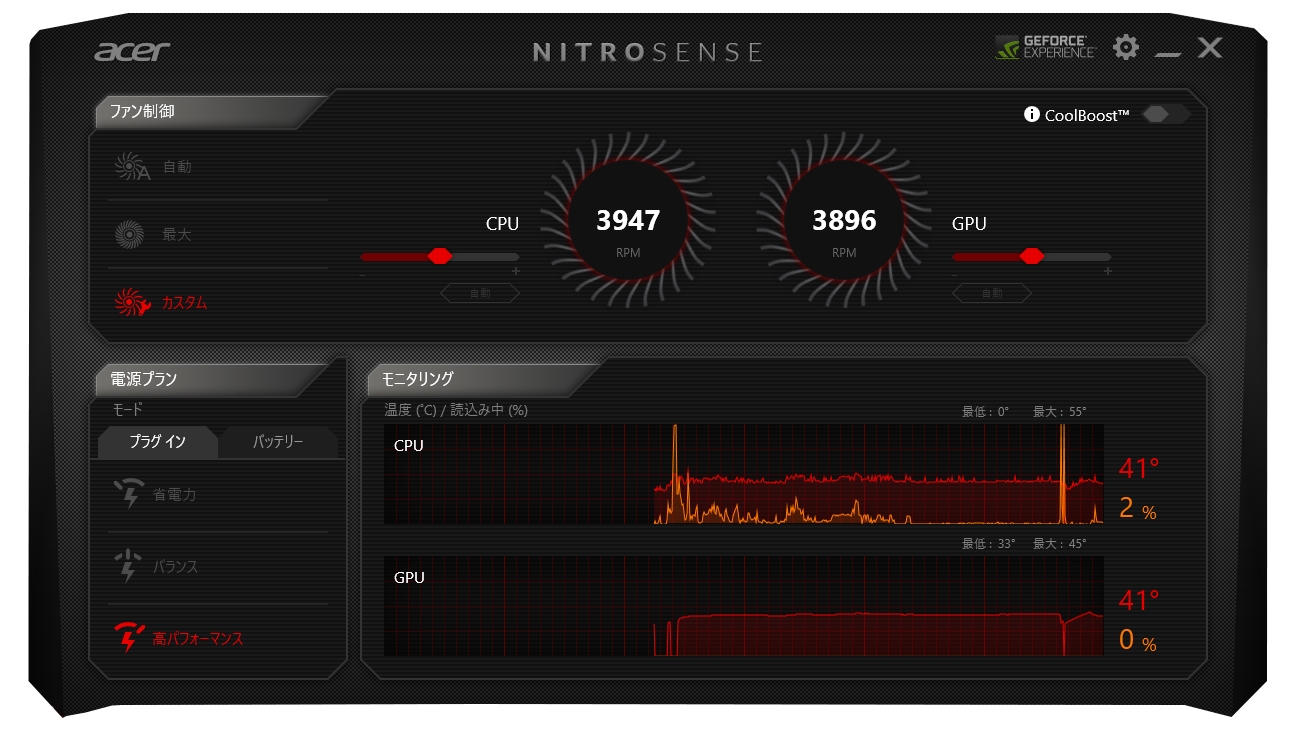Select the 自動 auto fan mode icon
Screen dimensions: 1296x744
coord(132,167)
